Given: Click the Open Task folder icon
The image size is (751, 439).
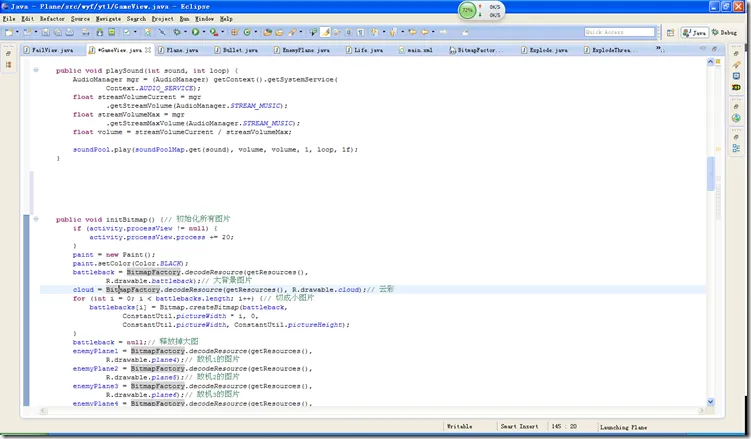Looking at the screenshot, I should (279, 32).
